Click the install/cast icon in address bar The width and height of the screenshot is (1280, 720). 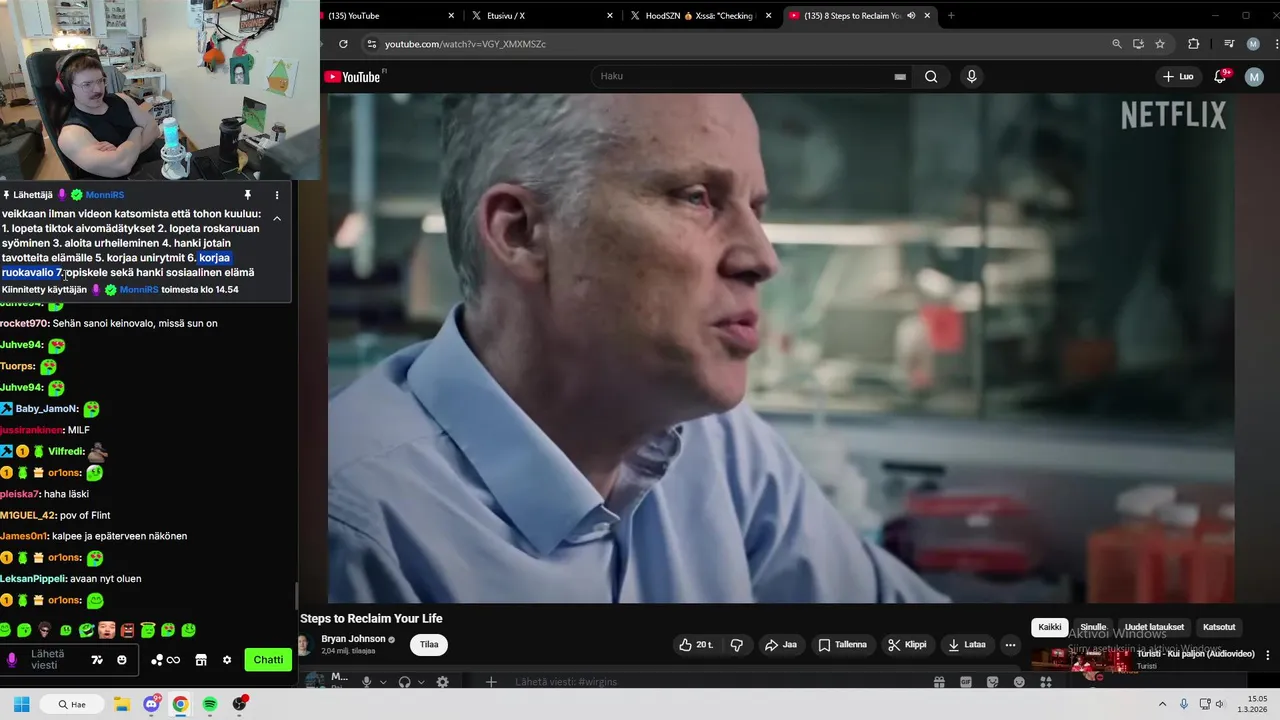pos(1138,44)
